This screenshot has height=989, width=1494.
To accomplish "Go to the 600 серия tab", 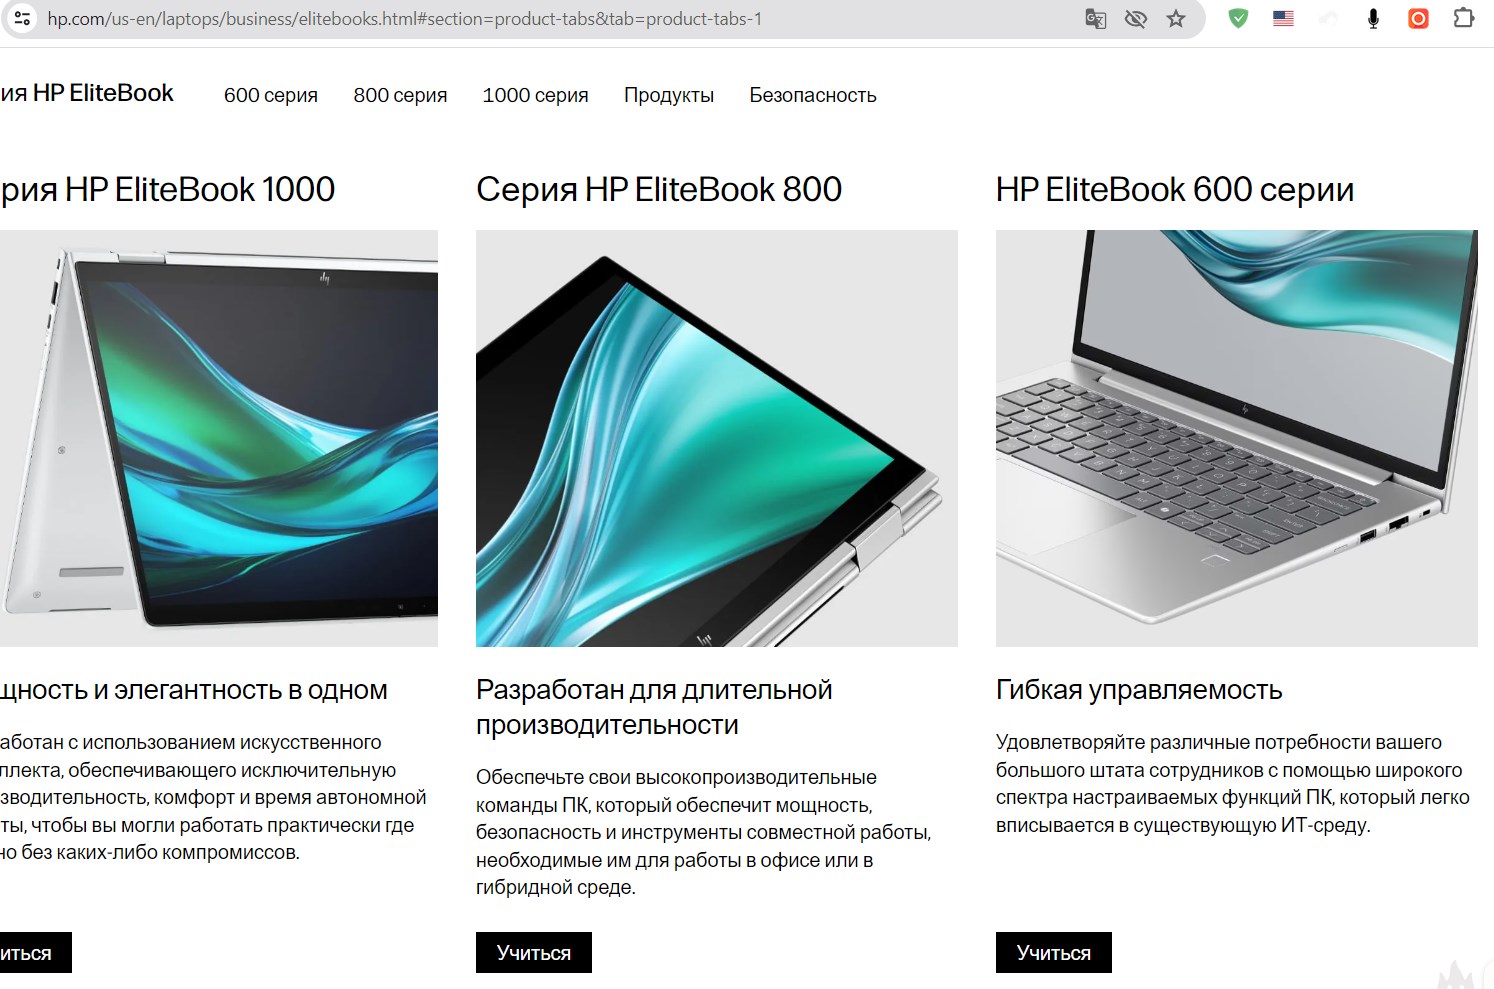I will 271,95.
